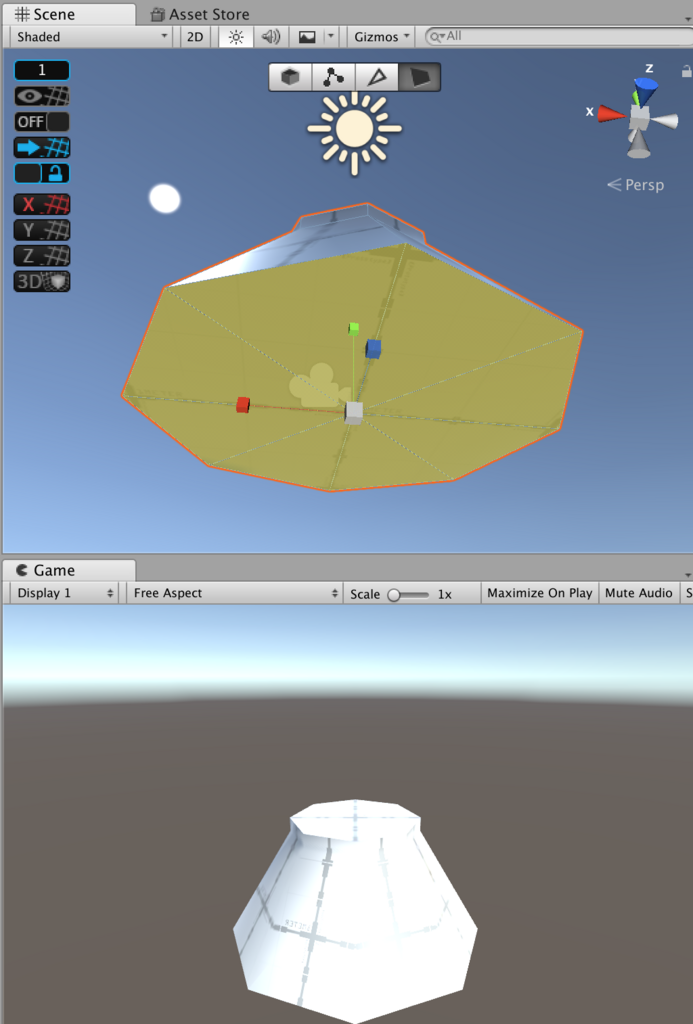Open the Free Aspect dropdown
This screenshot has width=693, height=1024.
[234, 593]
